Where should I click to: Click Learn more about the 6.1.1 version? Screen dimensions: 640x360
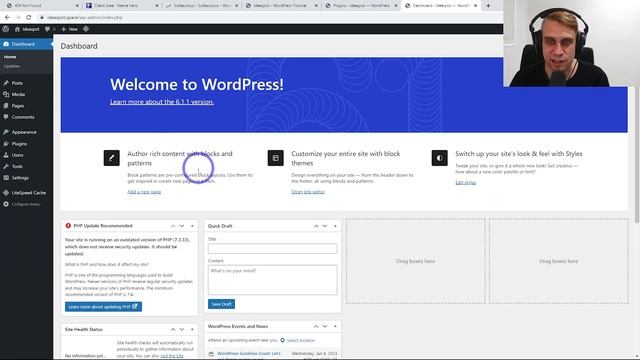coord(162,102)
